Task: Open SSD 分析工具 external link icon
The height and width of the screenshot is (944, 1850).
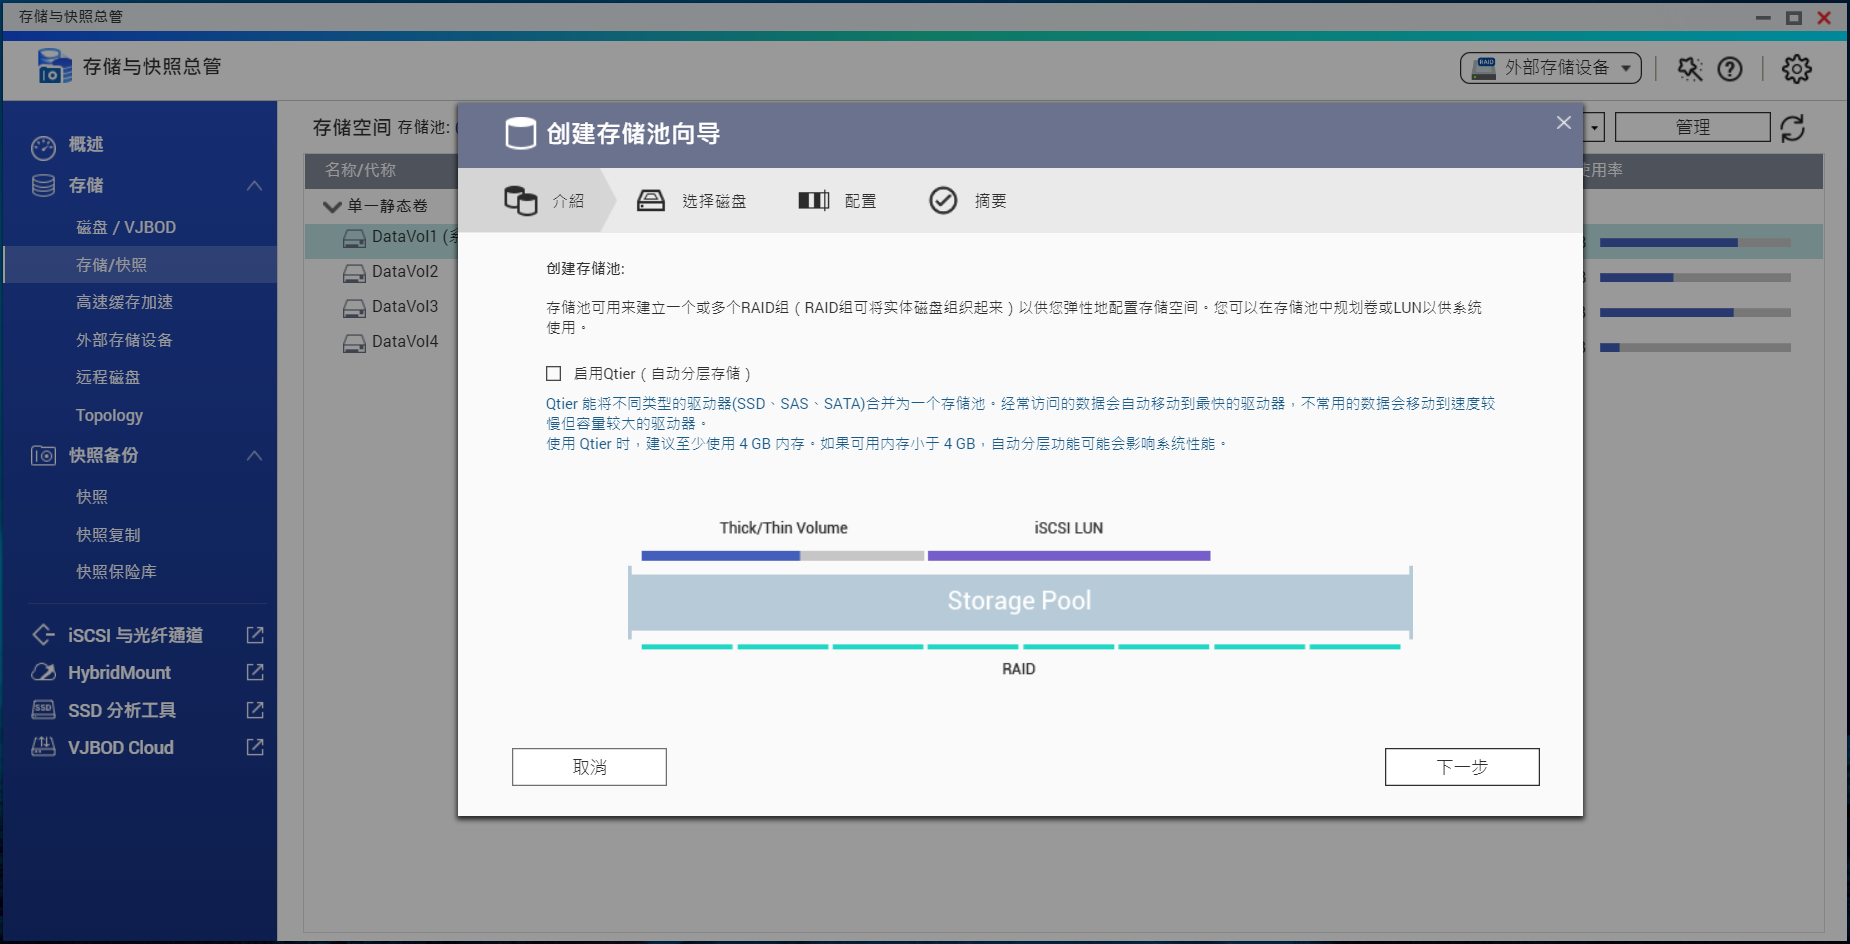Action: (x=255, y=710)
